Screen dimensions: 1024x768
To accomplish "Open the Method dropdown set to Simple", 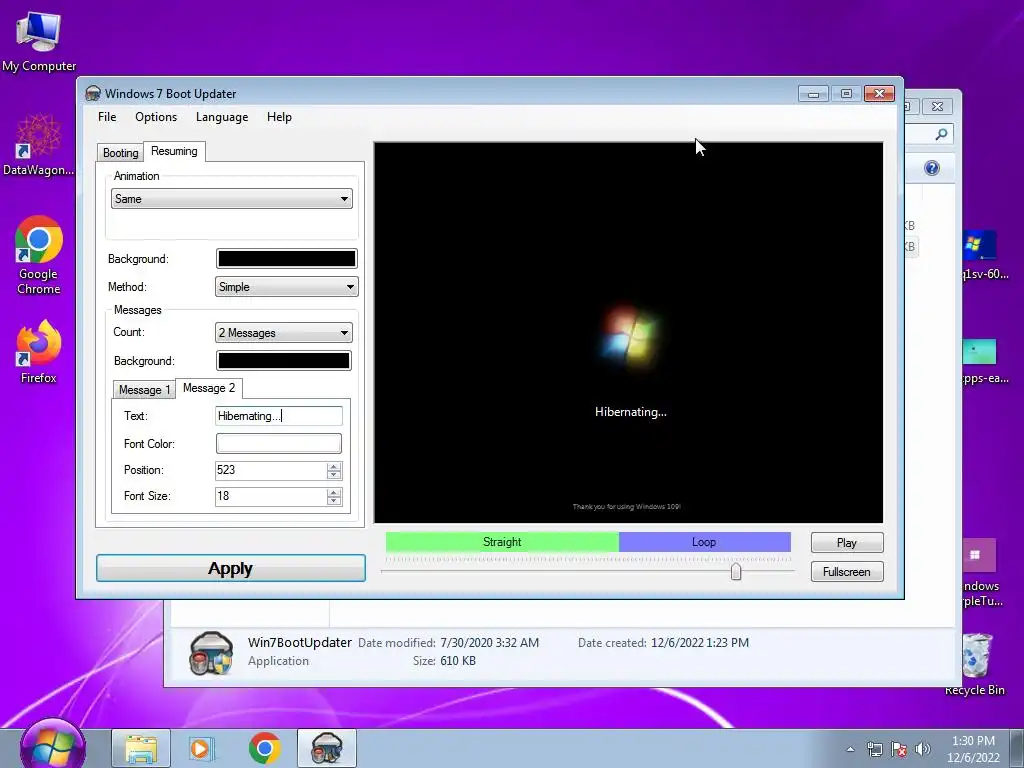I will 286,287.
